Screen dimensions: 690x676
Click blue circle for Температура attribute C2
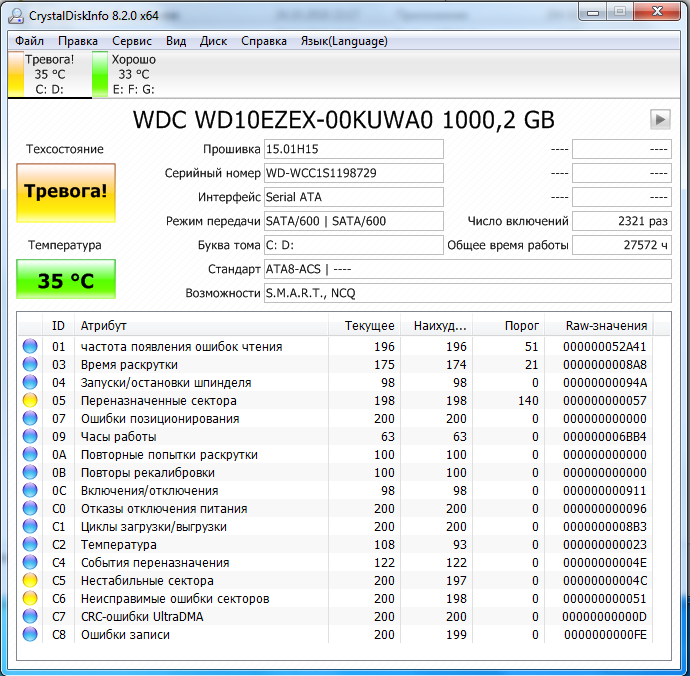(x=30, y=544)
